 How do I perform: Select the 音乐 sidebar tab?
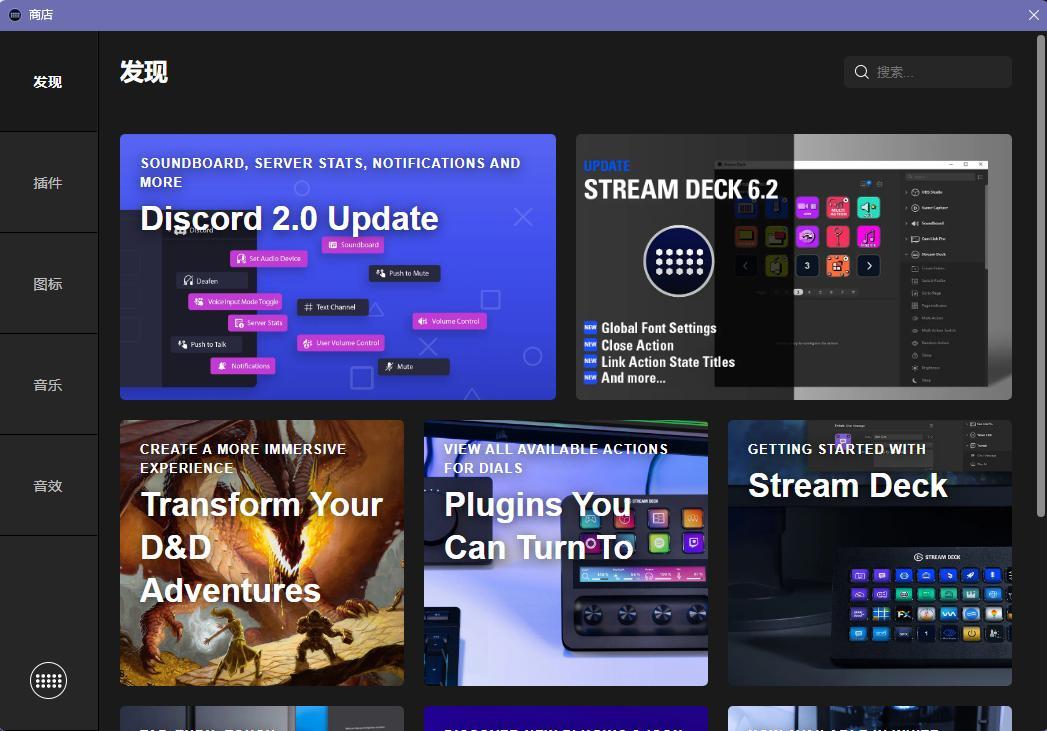(48, 385)
